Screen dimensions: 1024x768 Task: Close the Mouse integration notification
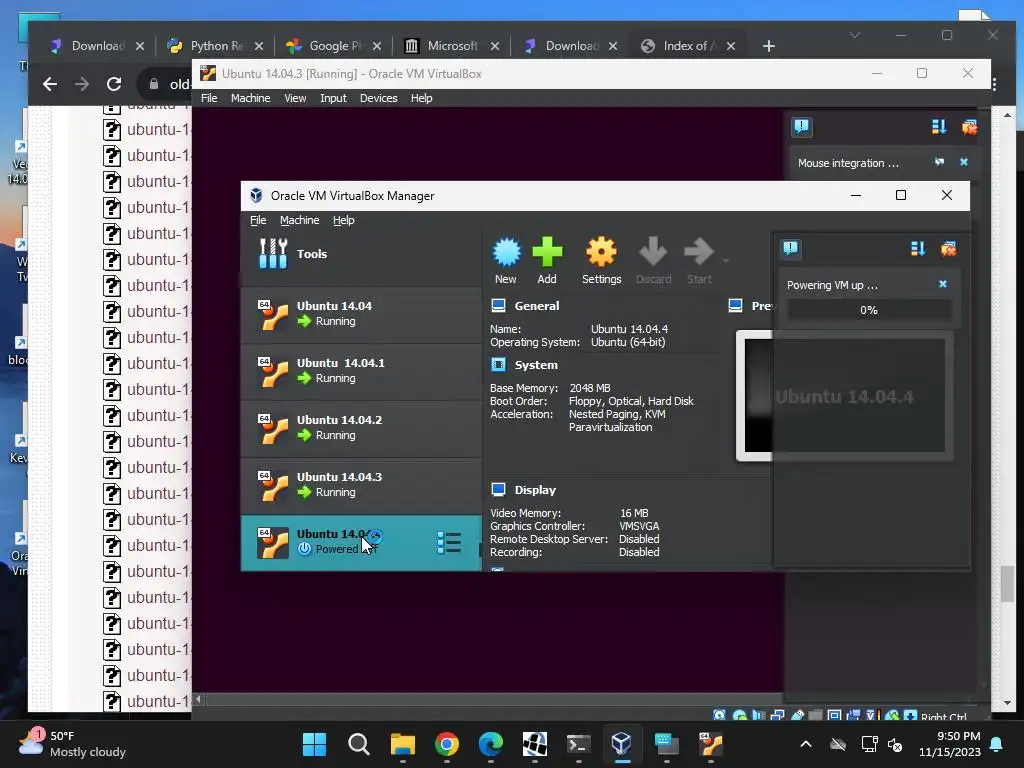click(x=964, y=162)
